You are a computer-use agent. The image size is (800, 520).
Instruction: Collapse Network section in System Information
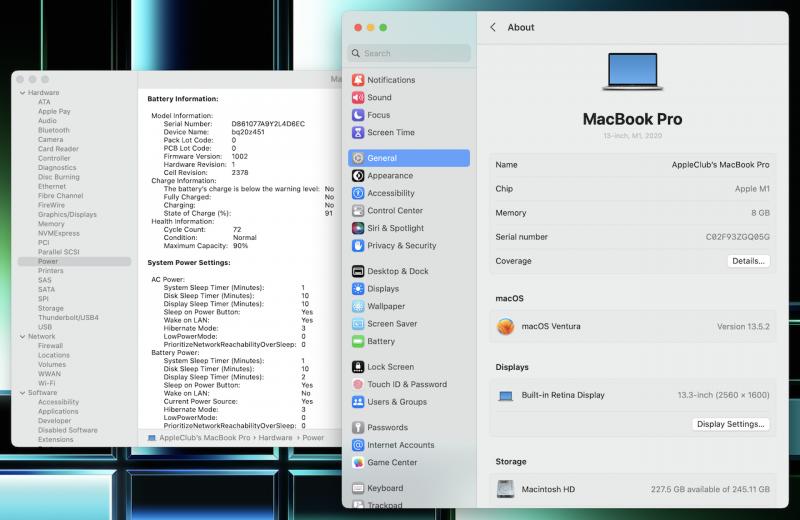(x=22, y=337)
